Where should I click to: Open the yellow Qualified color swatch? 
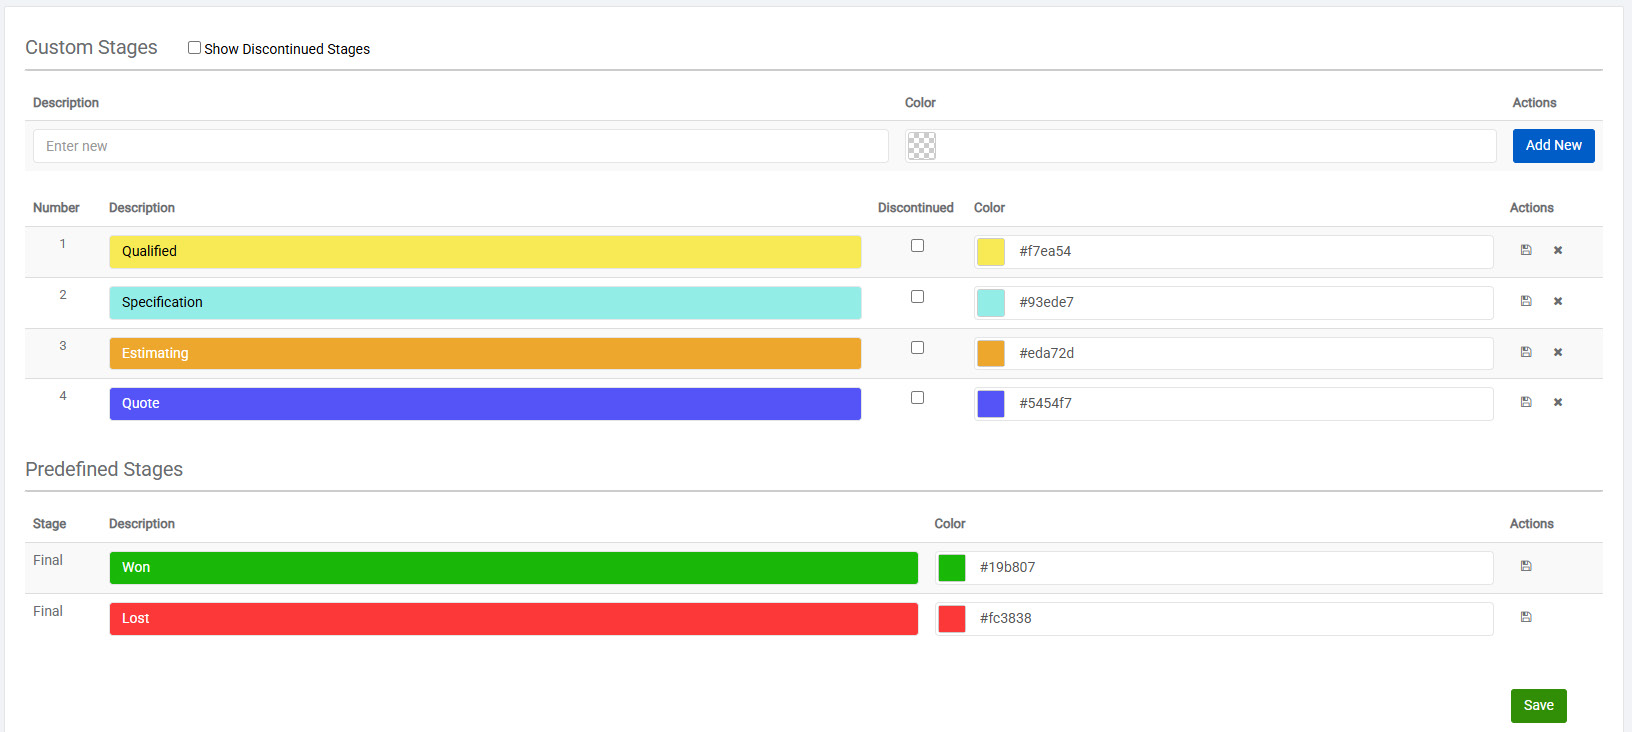990,252
